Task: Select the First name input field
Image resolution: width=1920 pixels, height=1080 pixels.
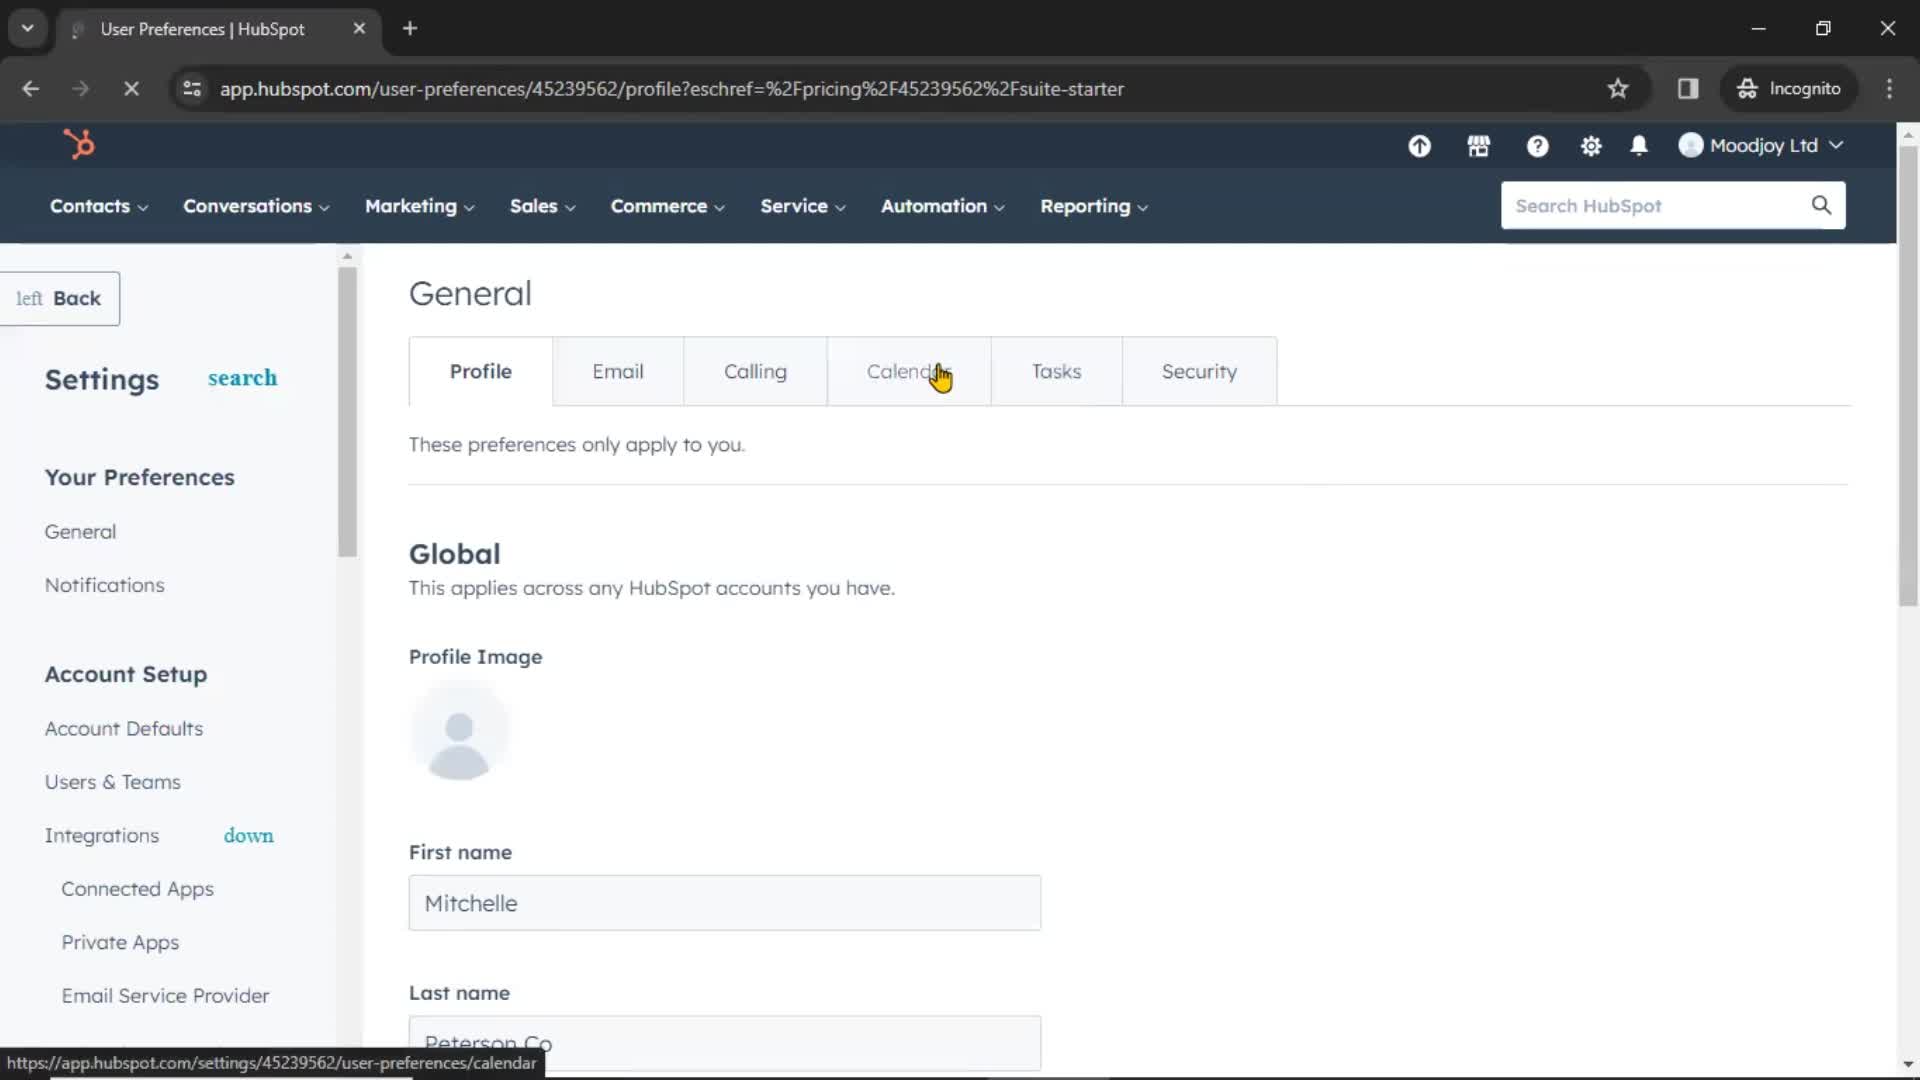Action: click(x=724, y=903)
